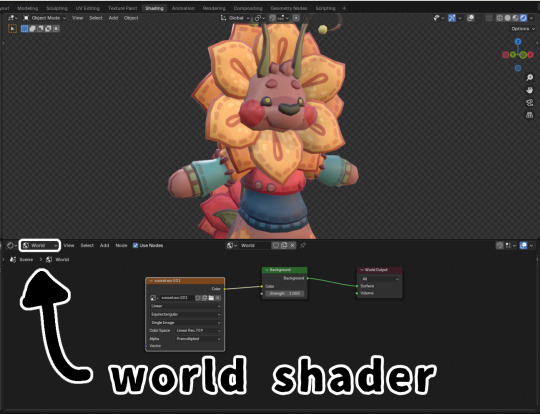Choose the Invert selection mode icon

[48, 29]
